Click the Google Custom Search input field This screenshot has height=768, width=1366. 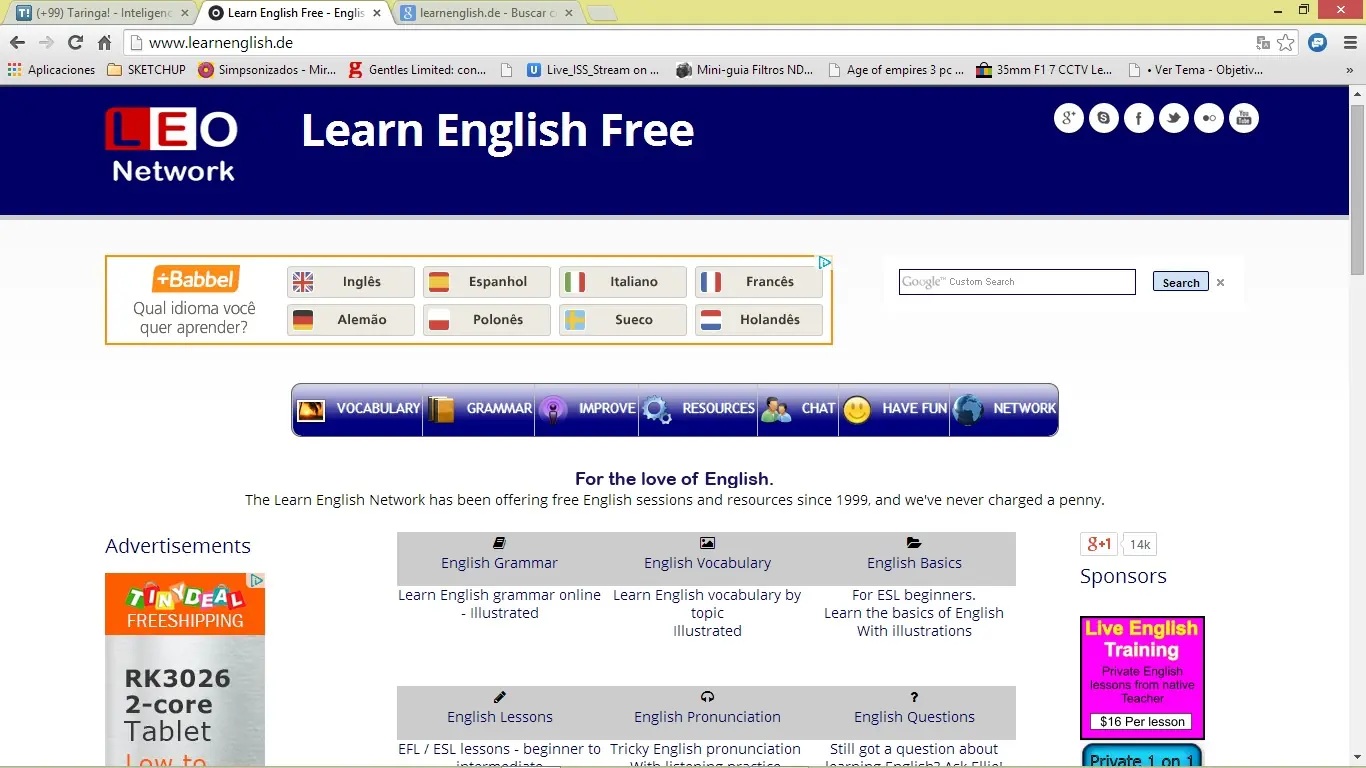(1017, 282)
